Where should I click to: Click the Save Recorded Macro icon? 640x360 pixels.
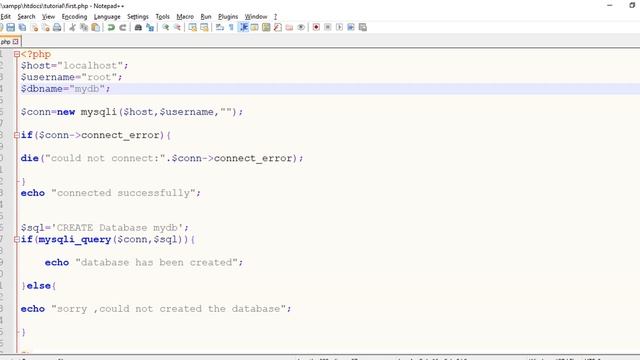tap(362, 27)
